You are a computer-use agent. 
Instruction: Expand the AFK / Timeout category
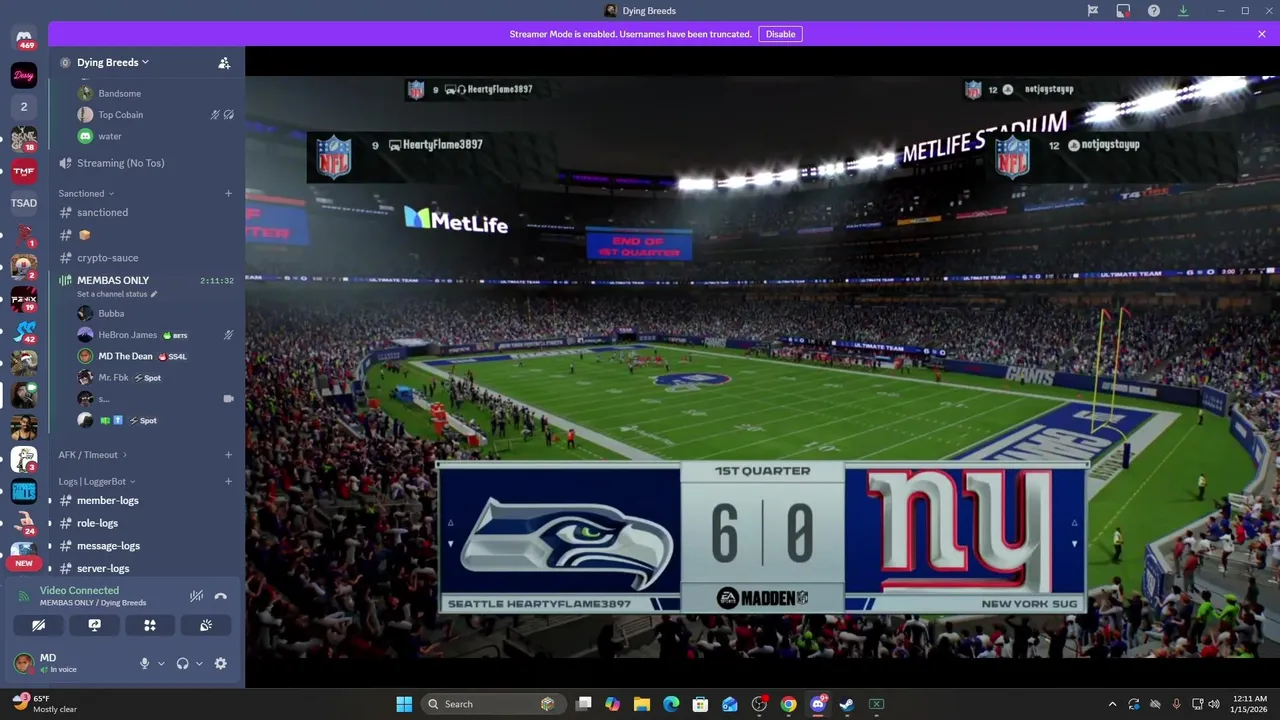point(92,455)
